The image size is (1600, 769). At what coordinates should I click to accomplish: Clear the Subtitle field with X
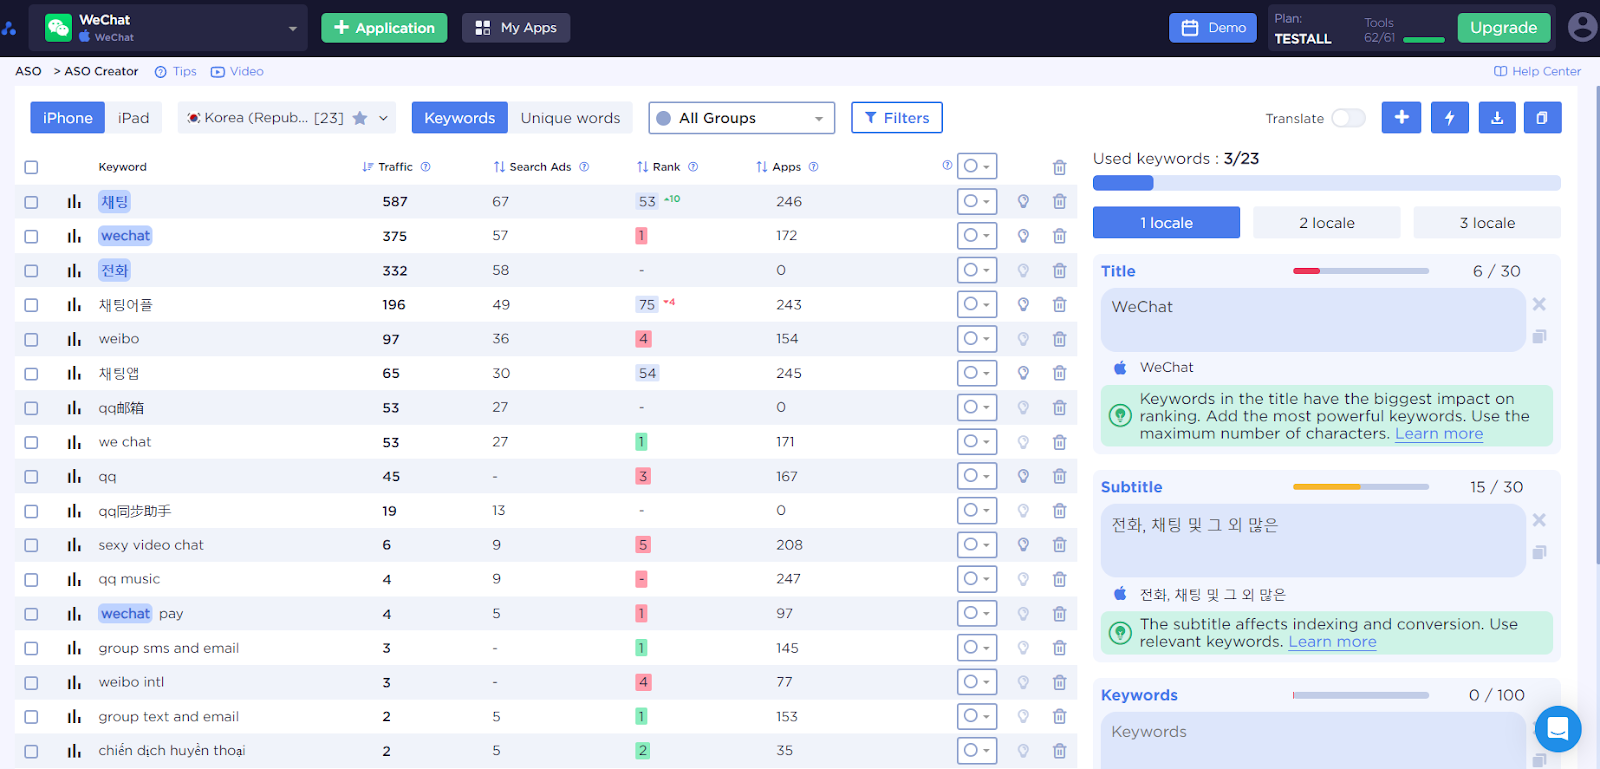tap(1539, 520)
